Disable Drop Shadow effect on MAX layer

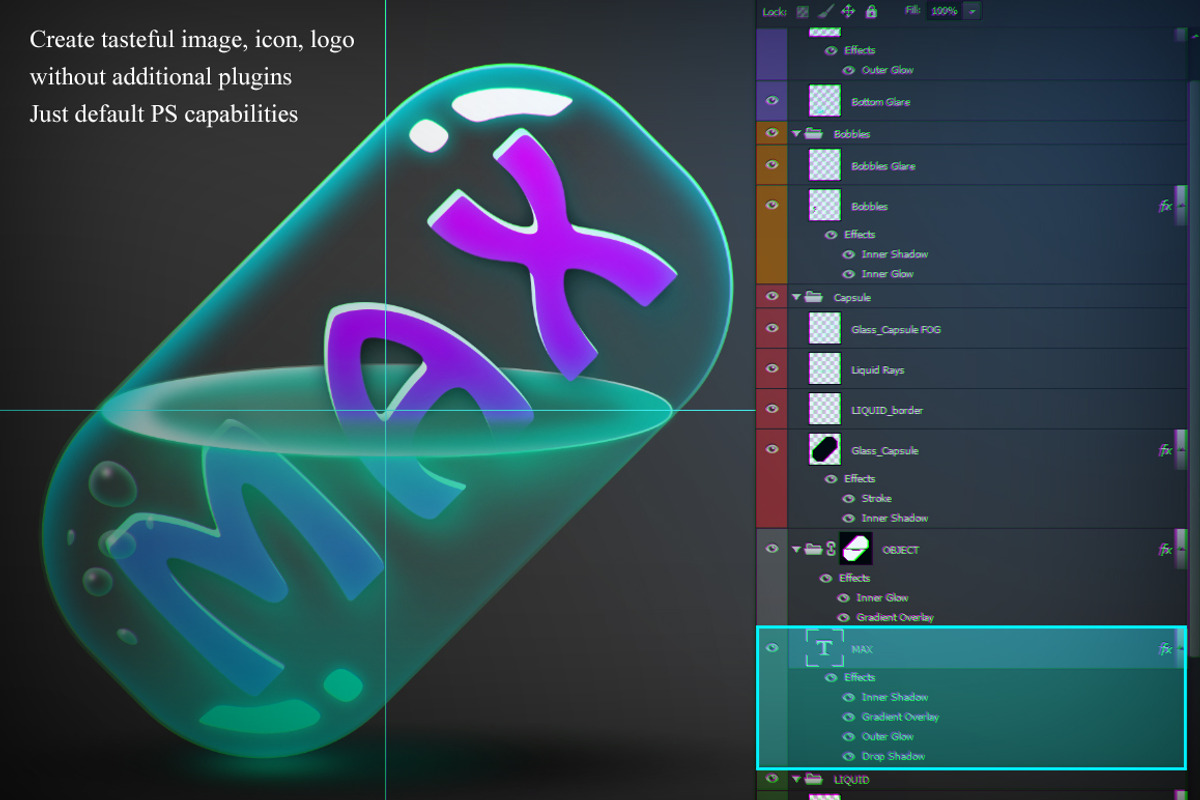coord(848,756)
